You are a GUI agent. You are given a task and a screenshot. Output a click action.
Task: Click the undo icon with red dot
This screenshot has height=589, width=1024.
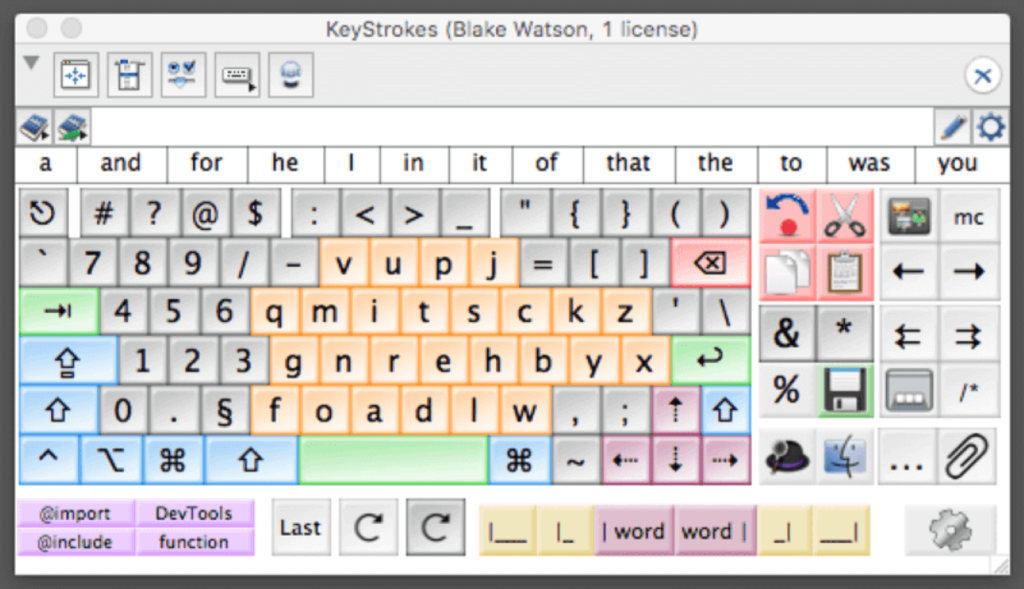pyautogui.click(x=788, y=215)
